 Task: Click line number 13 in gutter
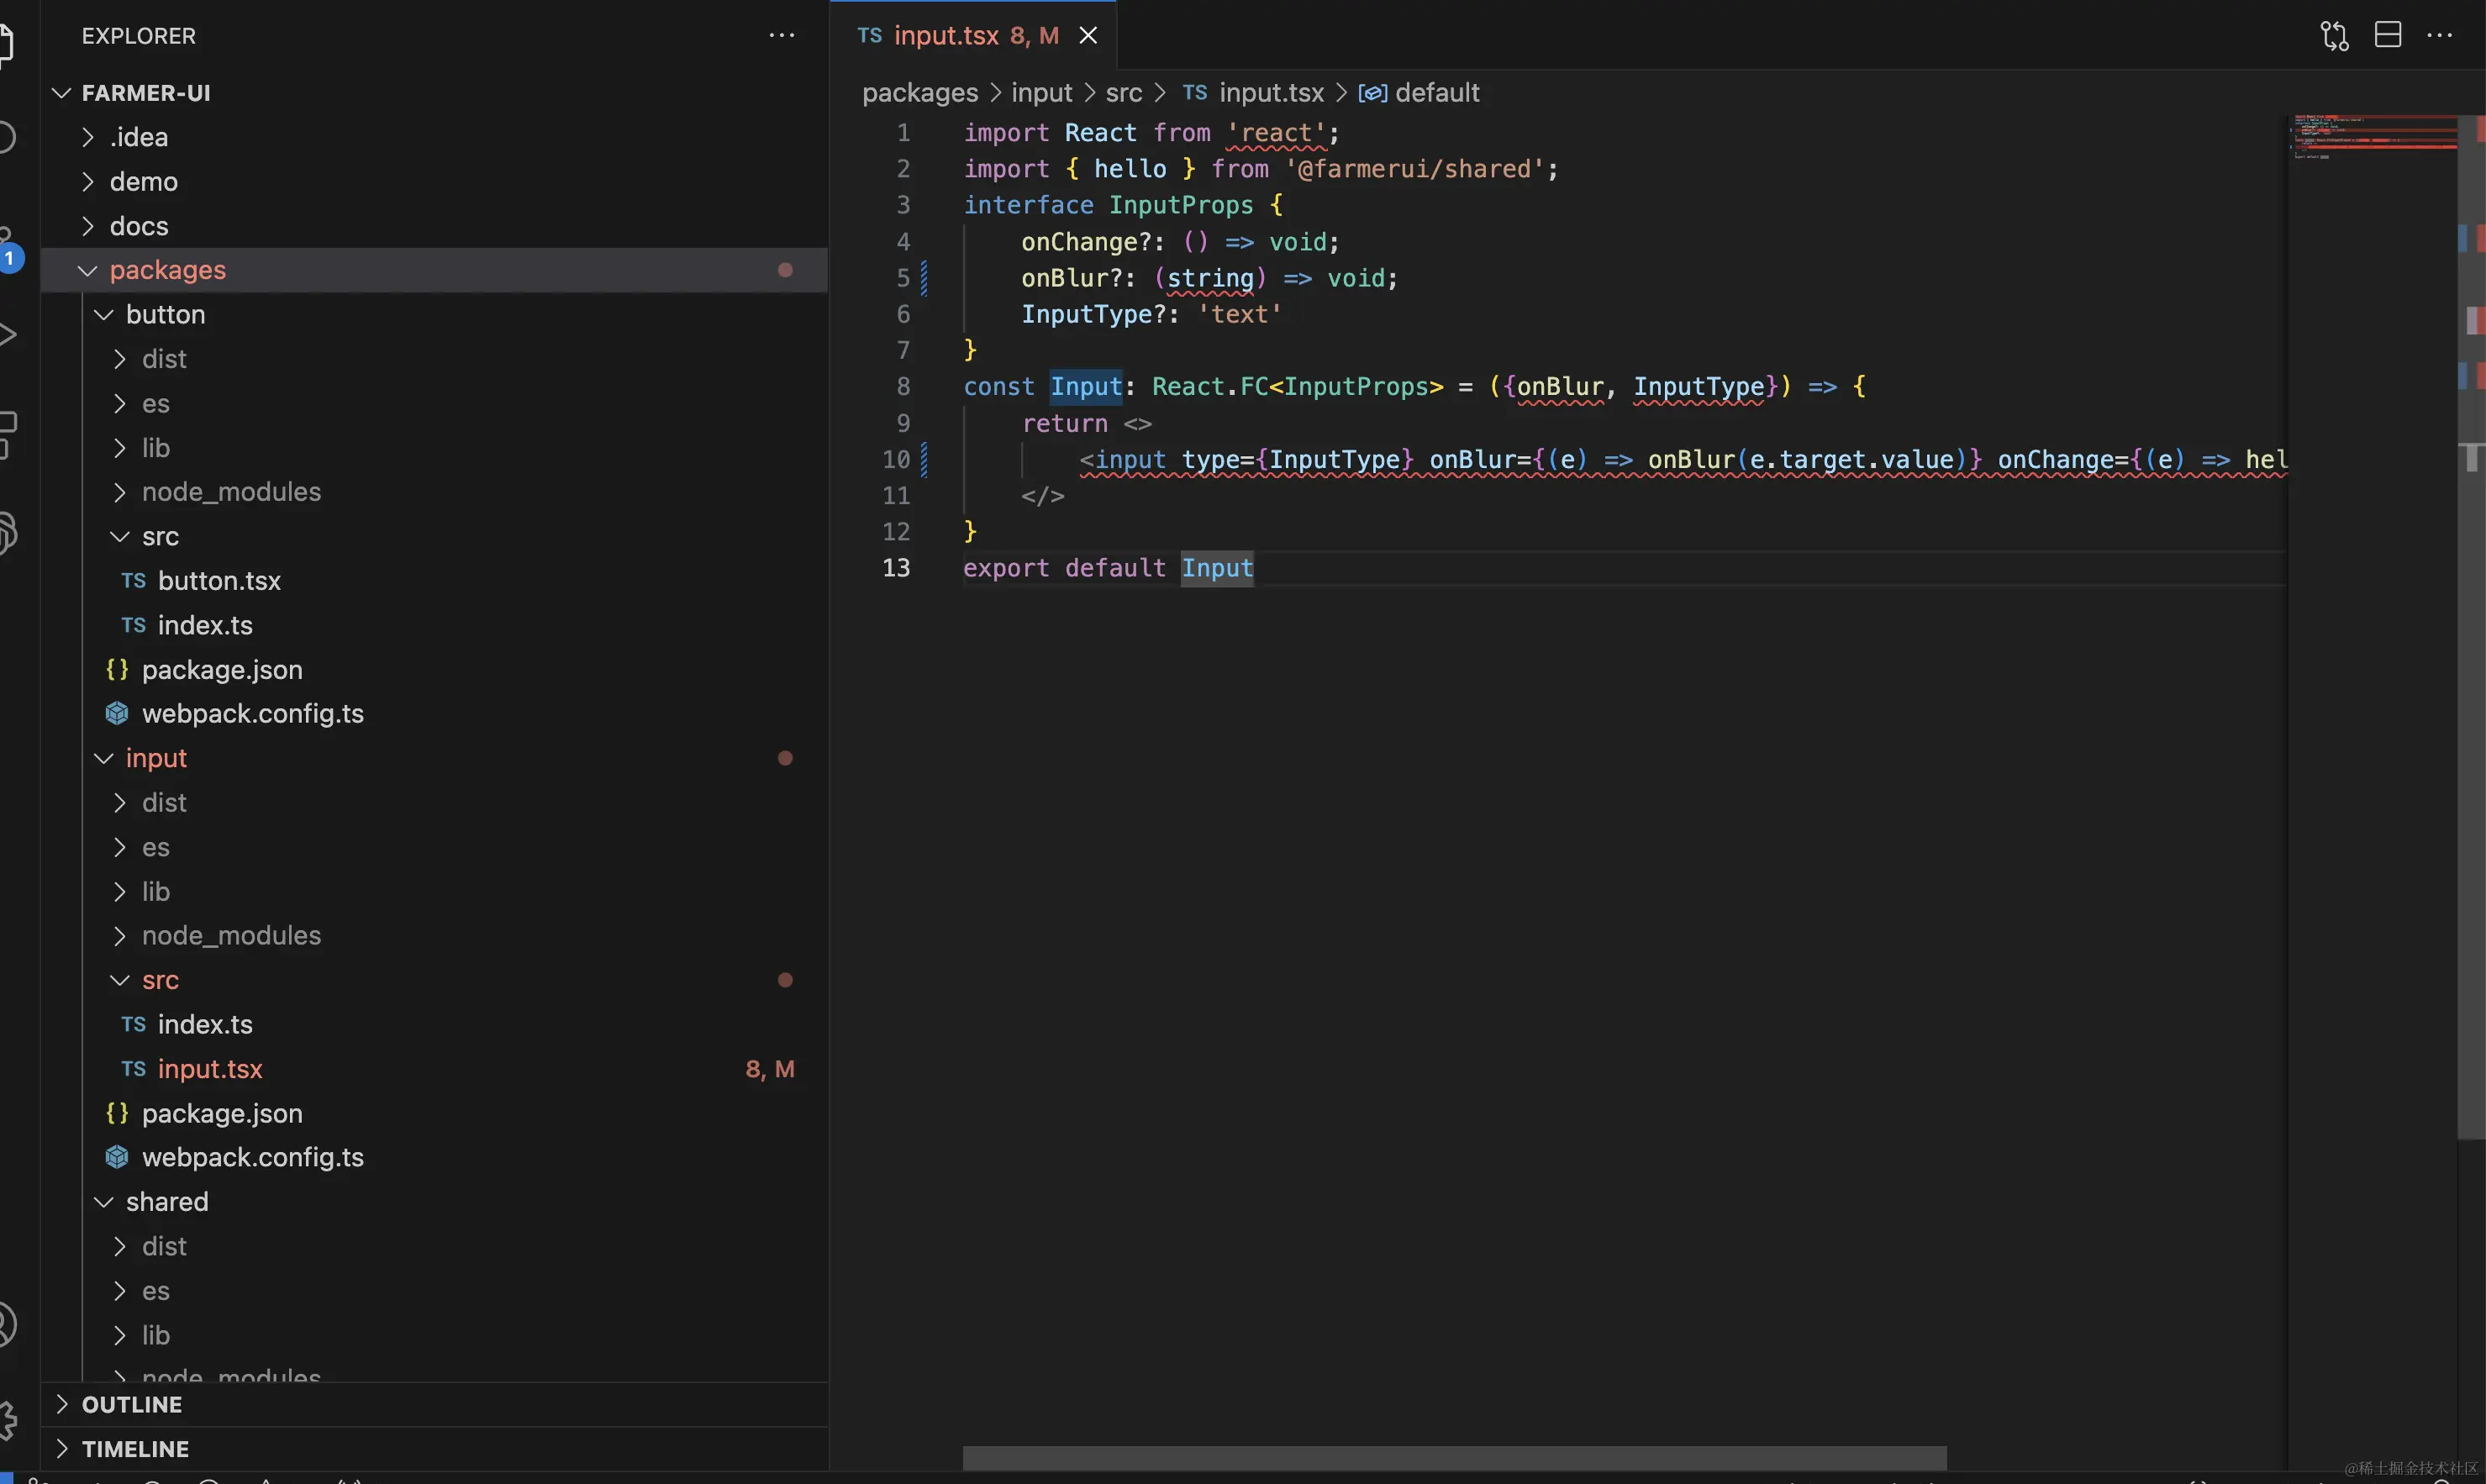point(896,568)
